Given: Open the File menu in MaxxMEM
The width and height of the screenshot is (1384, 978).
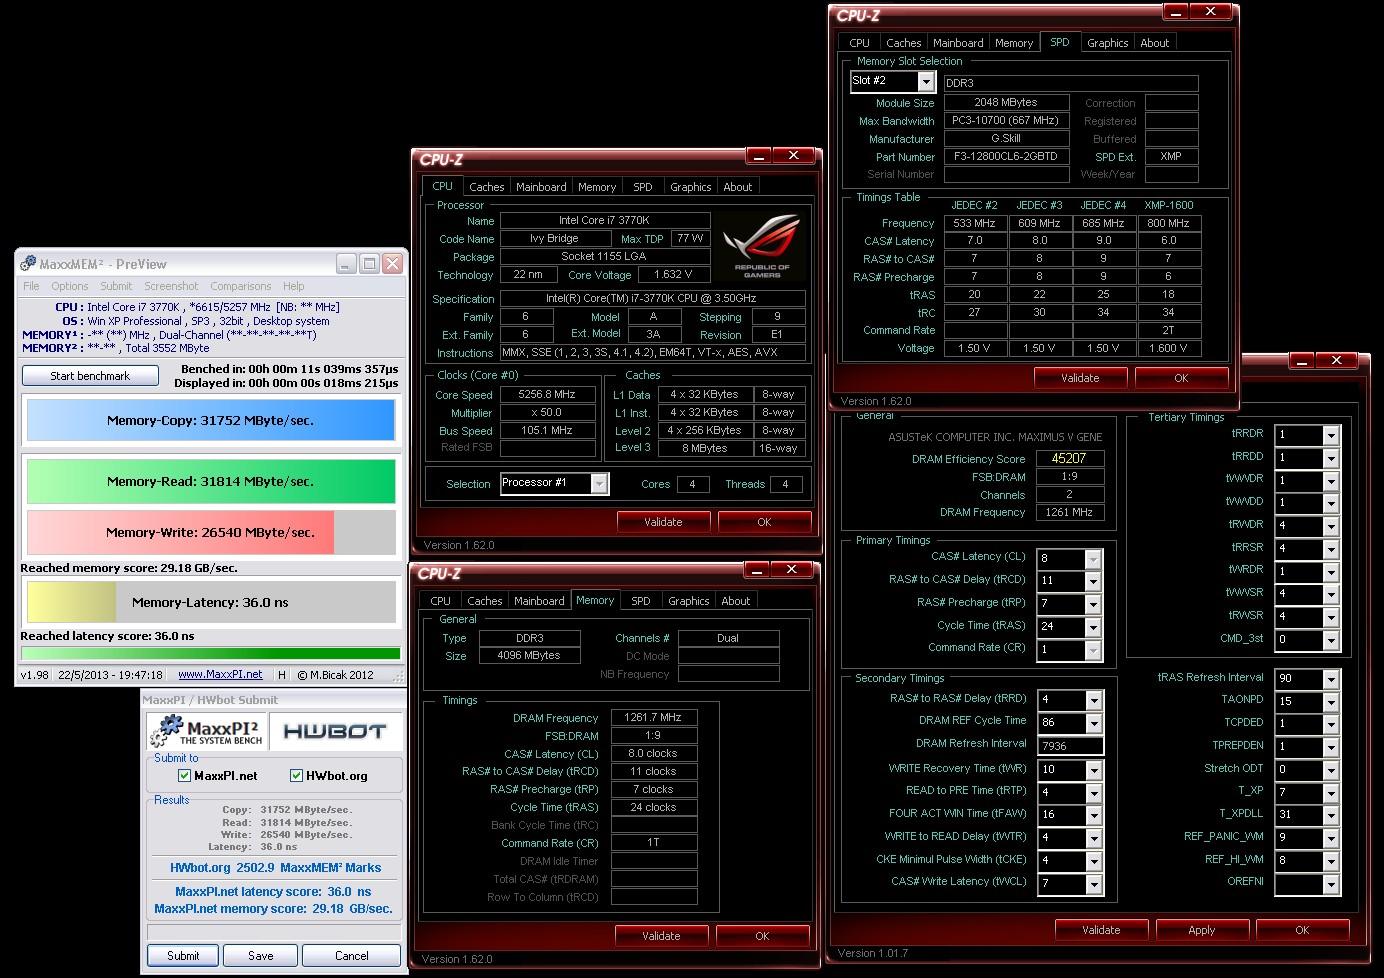Looking at the screenshot, I should tap(31, 286).
